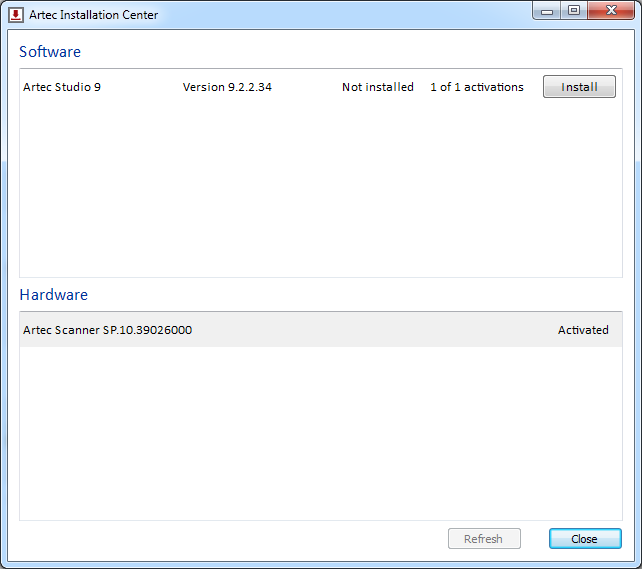Click the Not installed status
Screen dimensions: 642x569
378,87
